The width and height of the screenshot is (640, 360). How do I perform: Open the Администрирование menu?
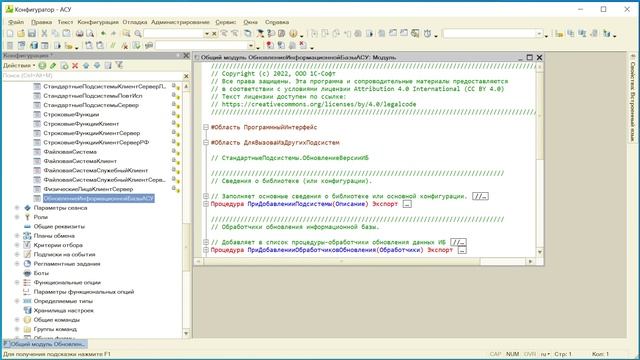click(x=180, y=22)
